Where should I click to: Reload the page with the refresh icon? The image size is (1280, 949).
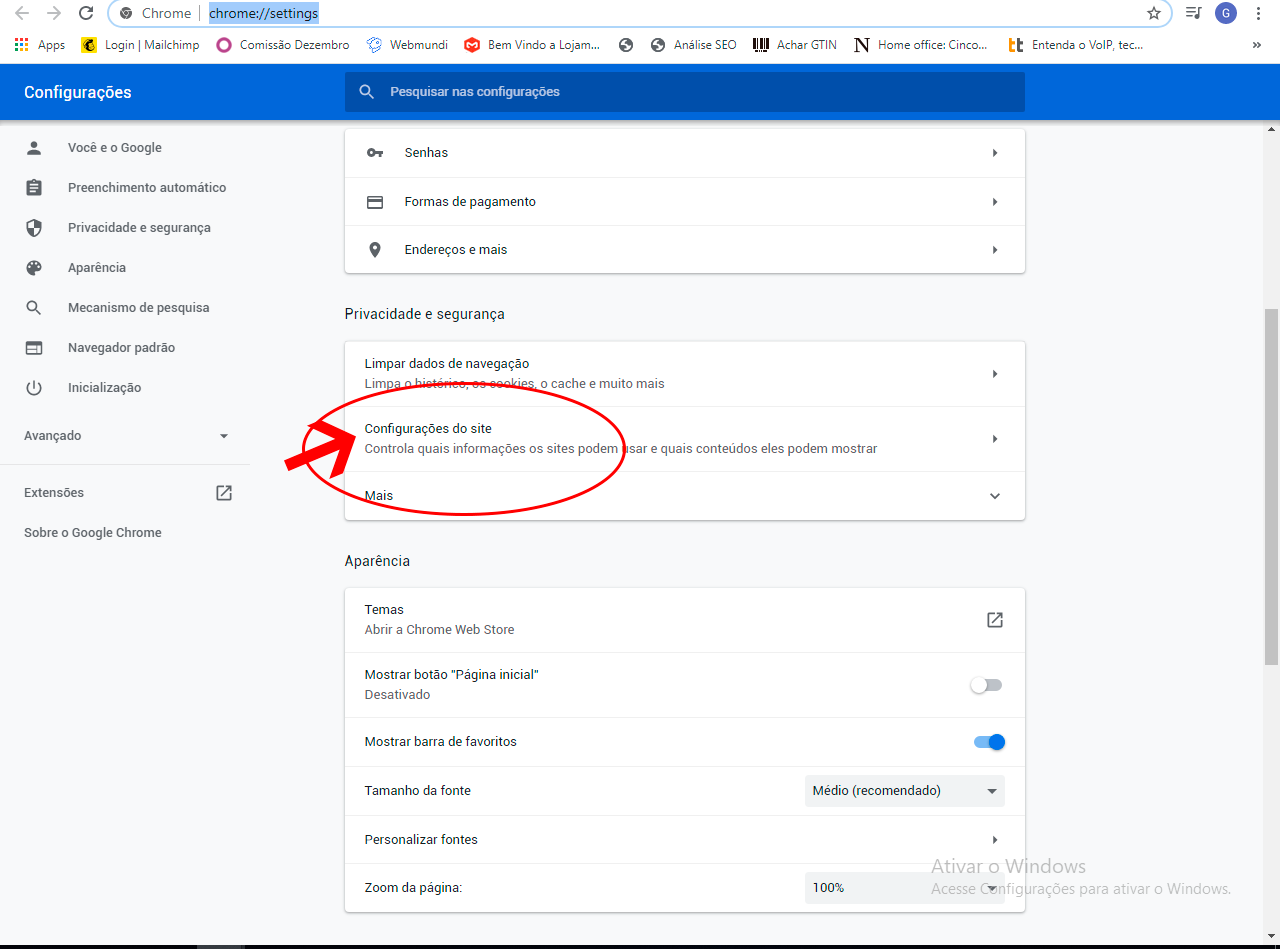point(86,13)
